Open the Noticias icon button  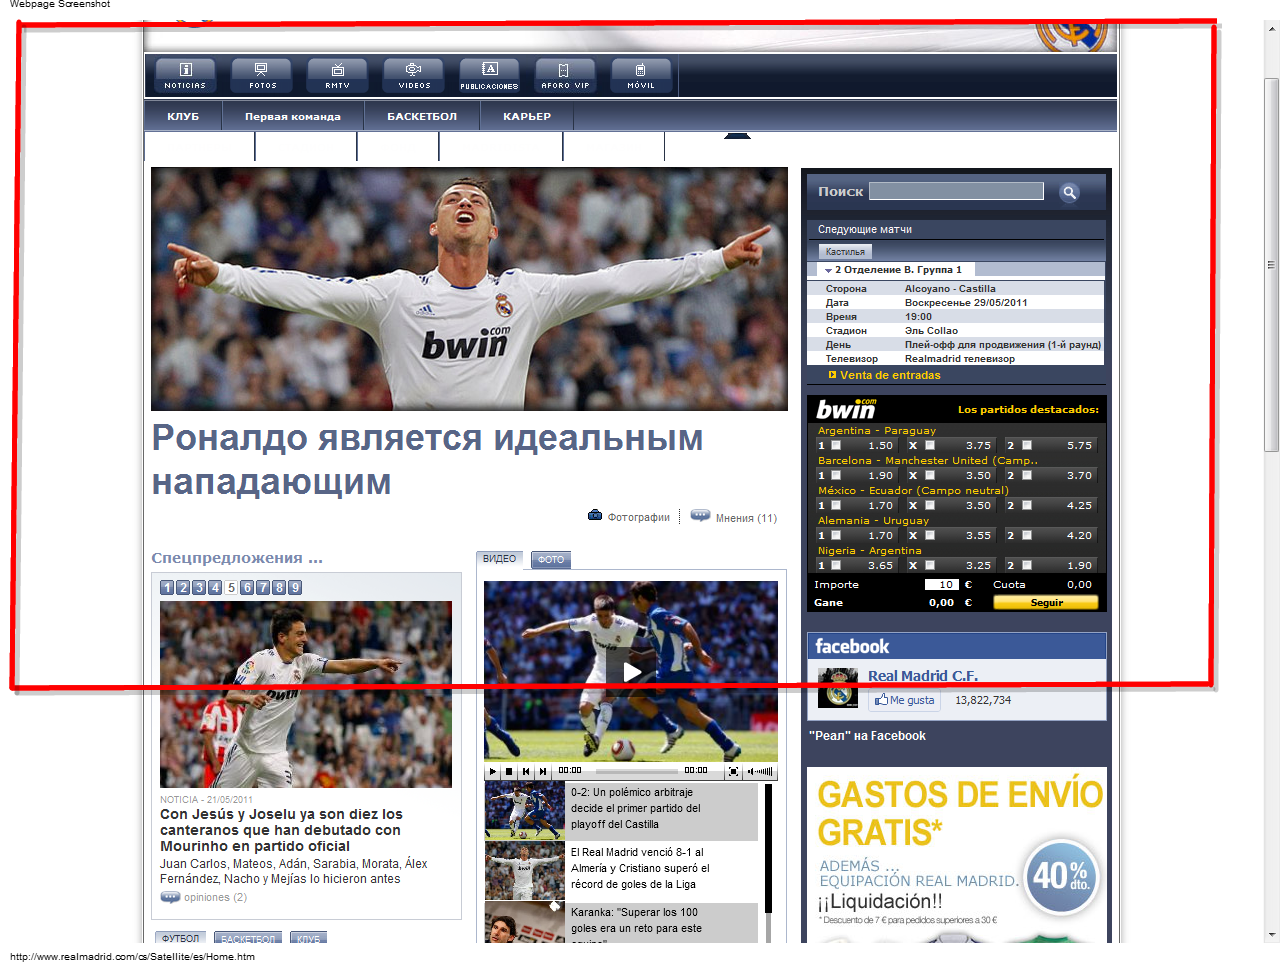click(185, 75)
